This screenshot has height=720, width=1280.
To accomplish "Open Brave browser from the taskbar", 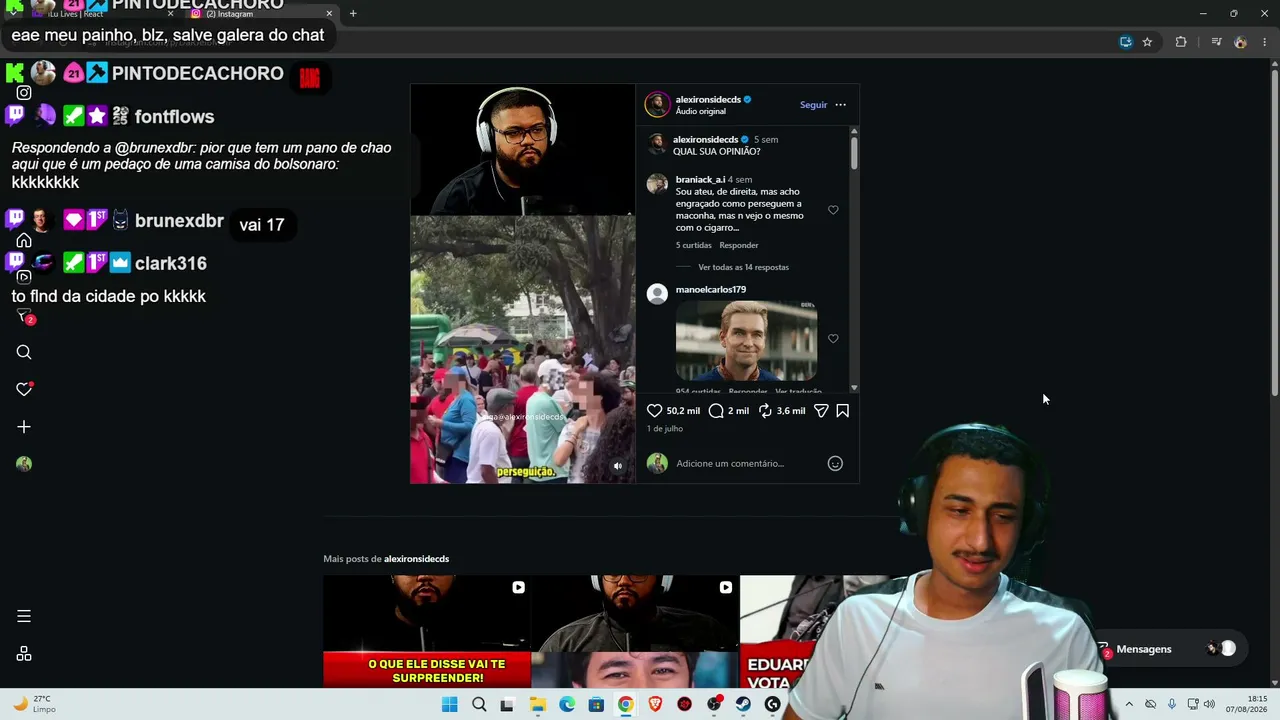I will pyautogui.click(x=655, y=705).
